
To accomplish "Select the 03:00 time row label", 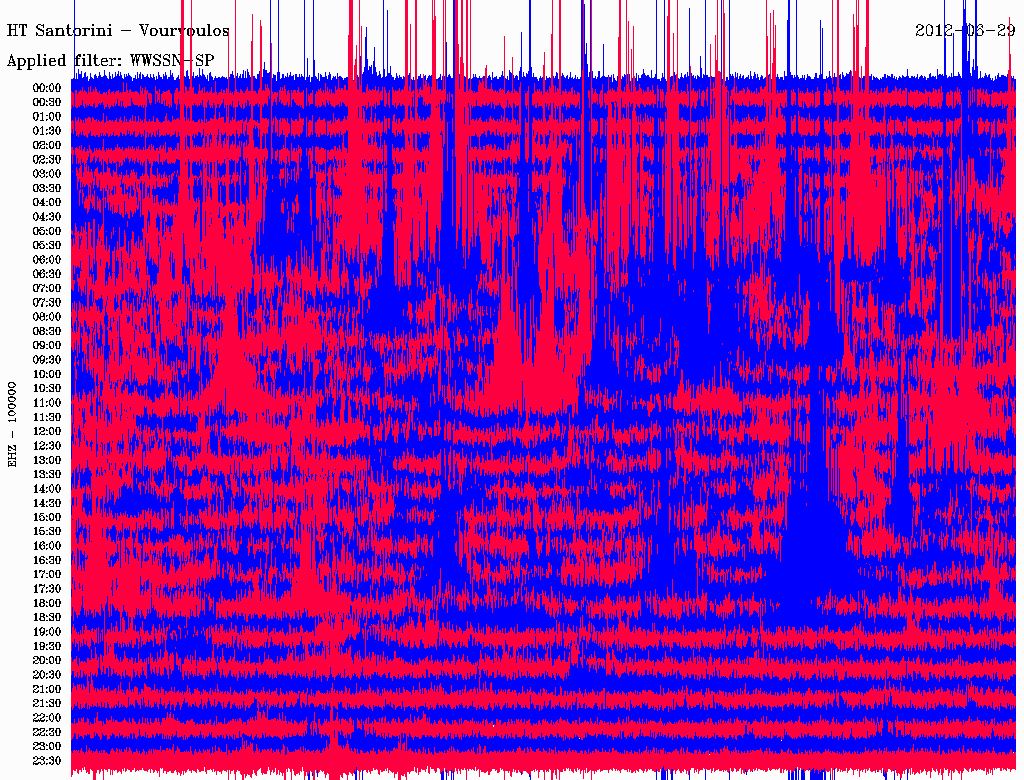I will click(47, 174).
